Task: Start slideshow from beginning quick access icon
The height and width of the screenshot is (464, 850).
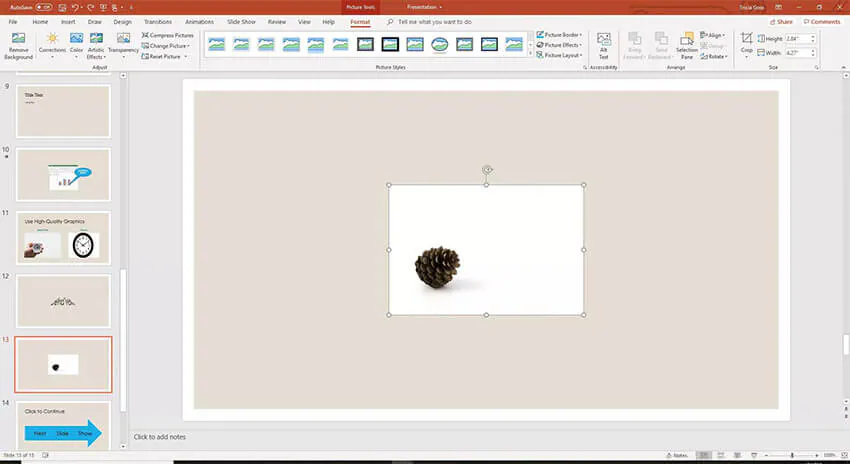Action: [103, 7]
